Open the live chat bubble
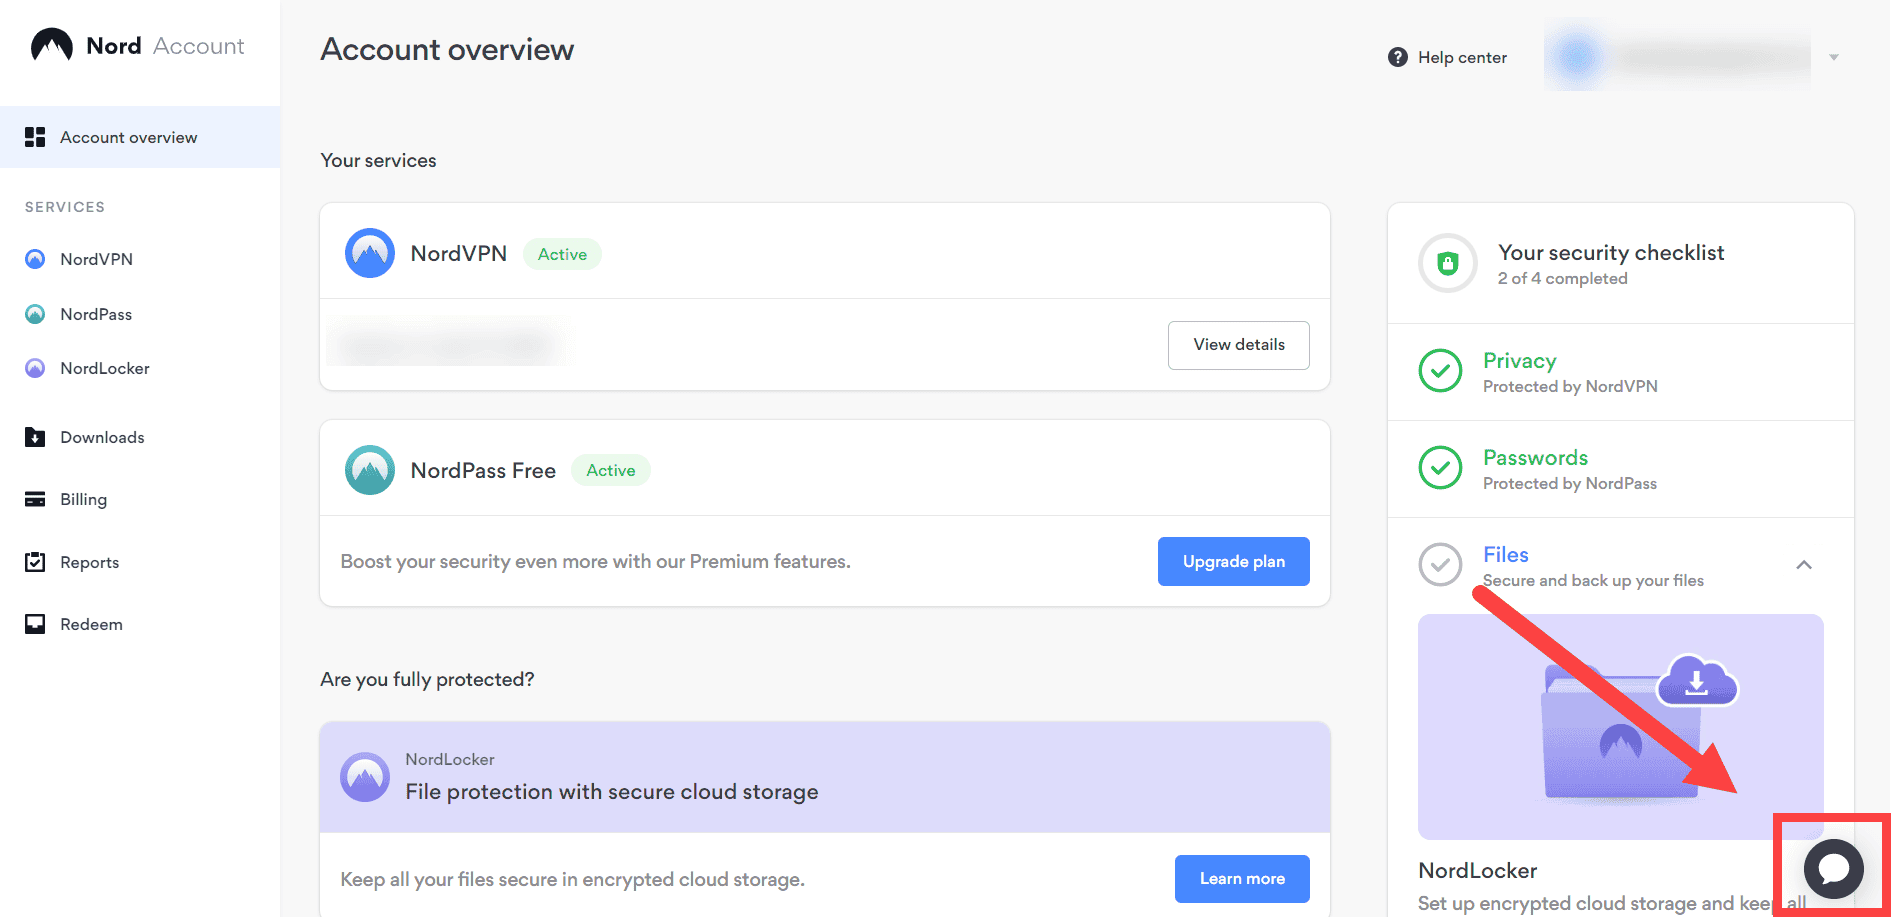Screen dimensions: 1891x917 1834,868
